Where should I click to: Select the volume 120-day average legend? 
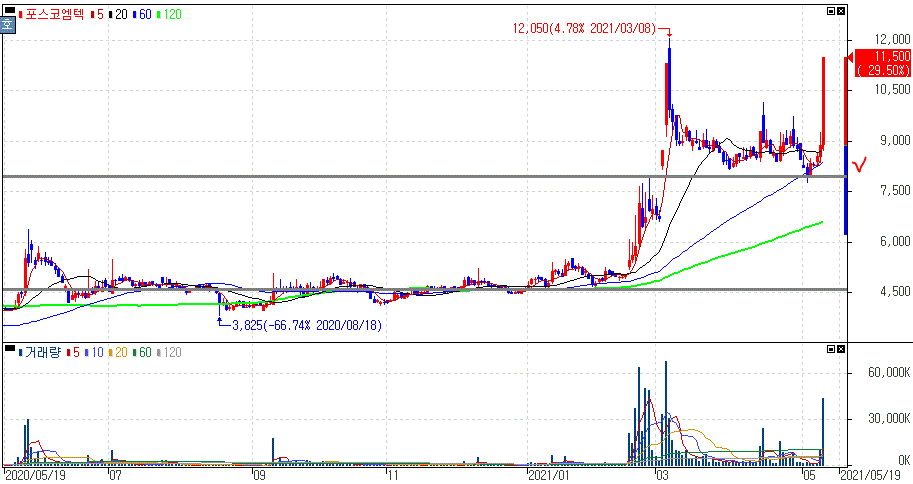169,352
